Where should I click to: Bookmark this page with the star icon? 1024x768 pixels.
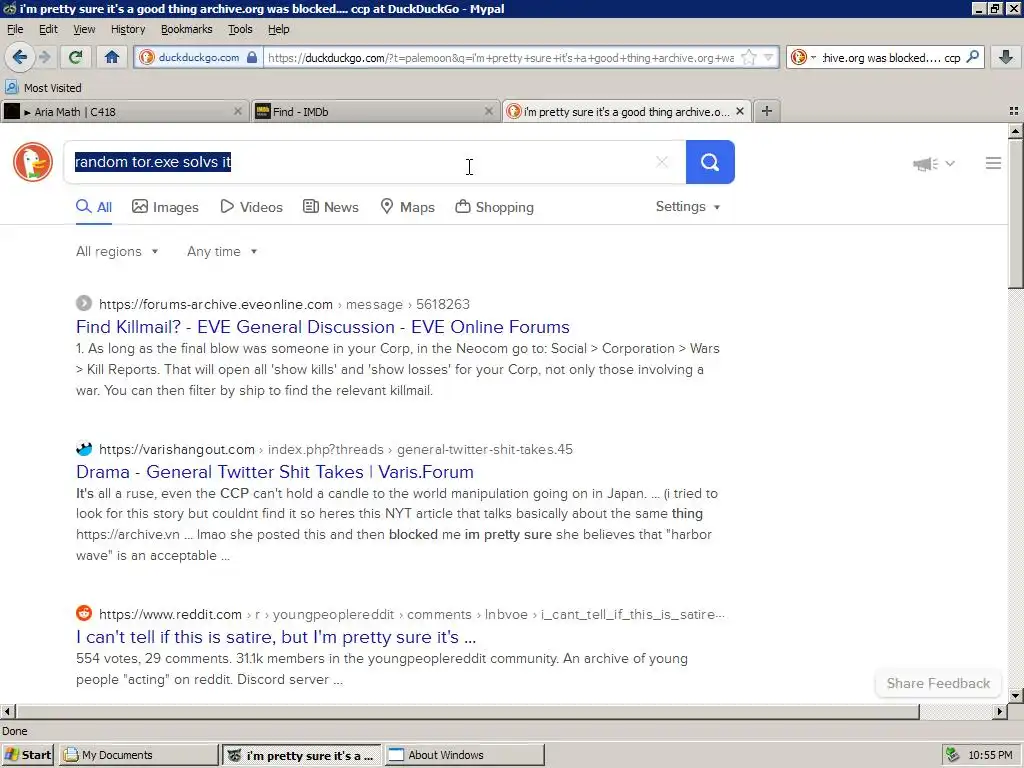coord(749,57)
